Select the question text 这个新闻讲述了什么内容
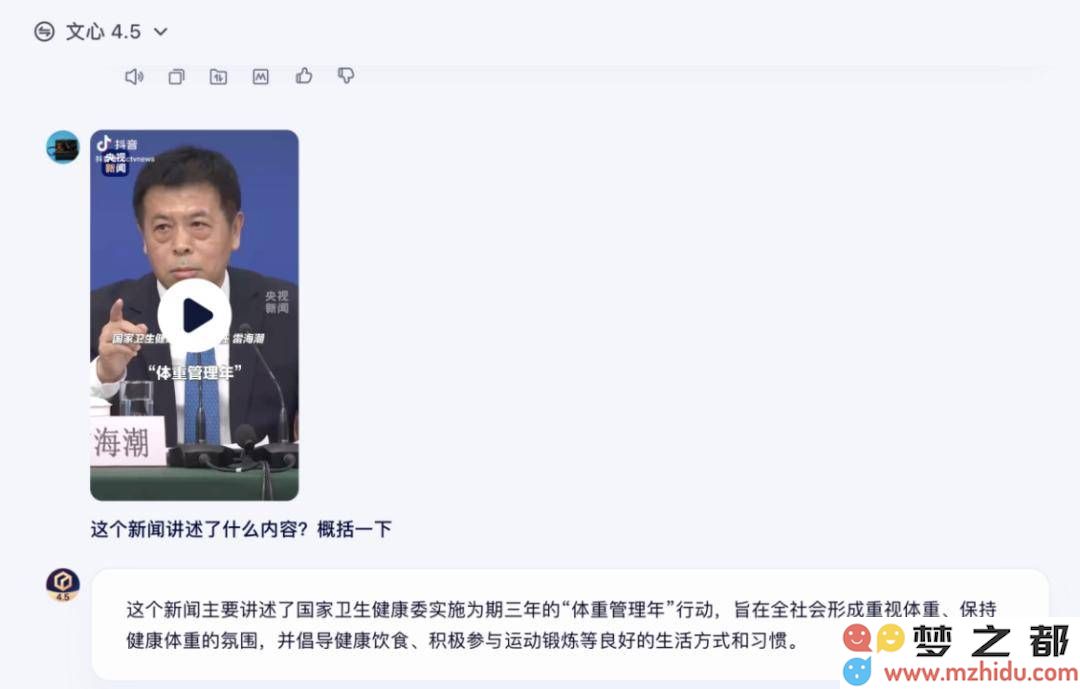The image size is (1080, 689). 199,529
